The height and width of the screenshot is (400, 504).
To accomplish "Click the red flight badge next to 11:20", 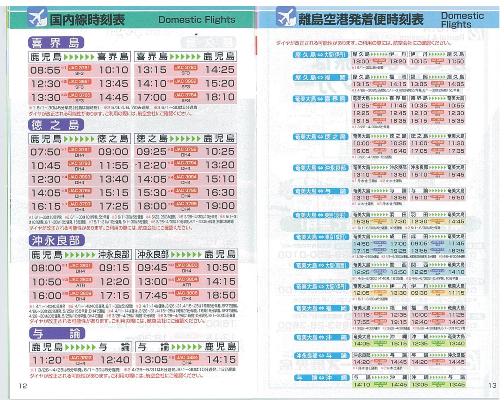I will (x=81, y=358).
